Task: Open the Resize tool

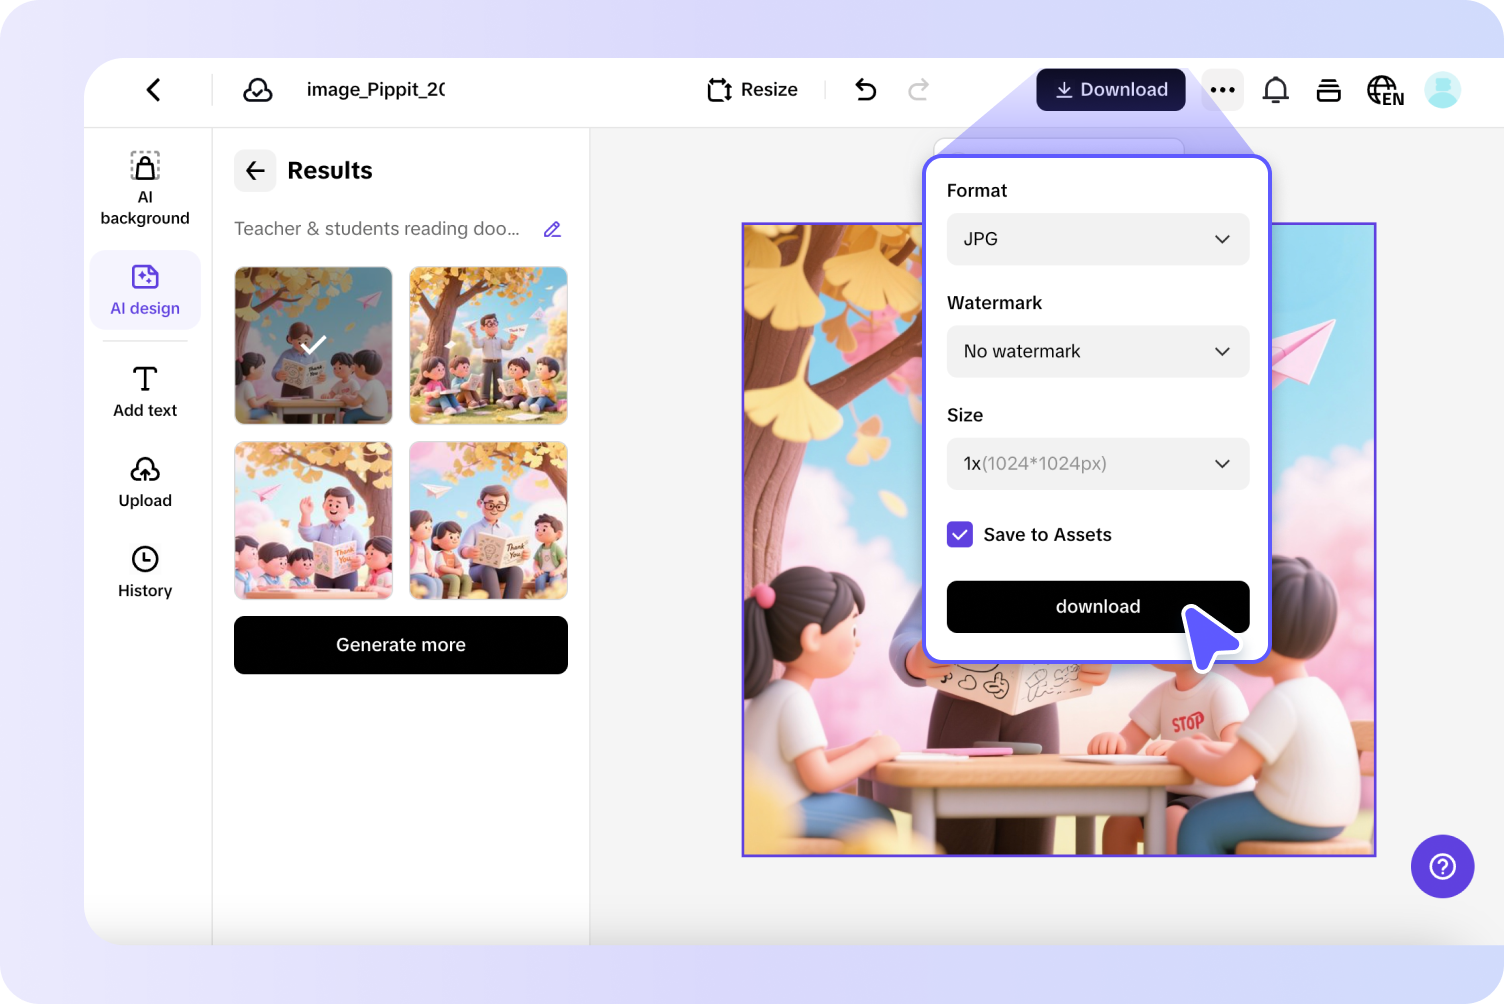Action: click(752, 90)
